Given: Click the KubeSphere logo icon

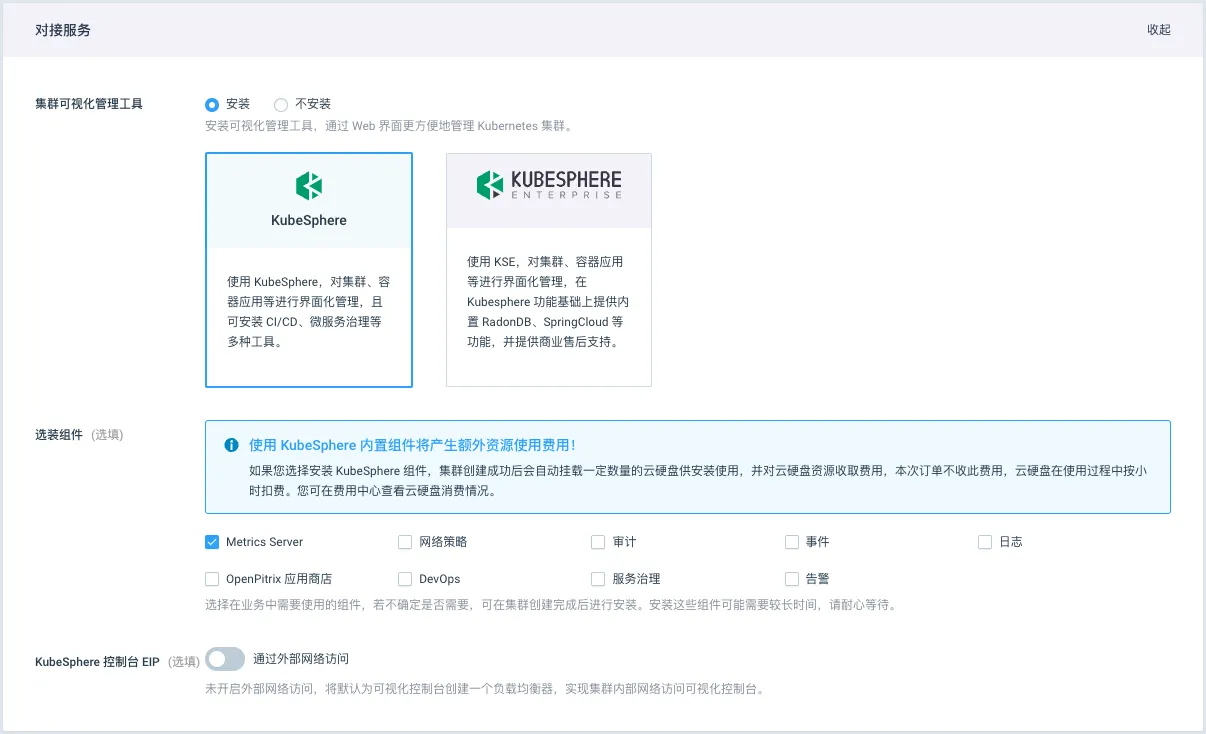Looking at the screenshot, I should click(x=309, y=185).
